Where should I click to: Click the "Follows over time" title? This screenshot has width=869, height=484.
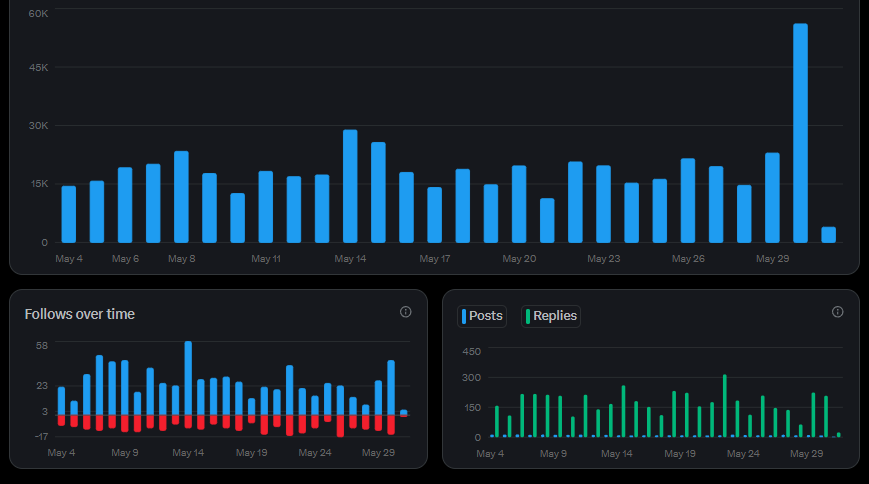pos(80,314)
